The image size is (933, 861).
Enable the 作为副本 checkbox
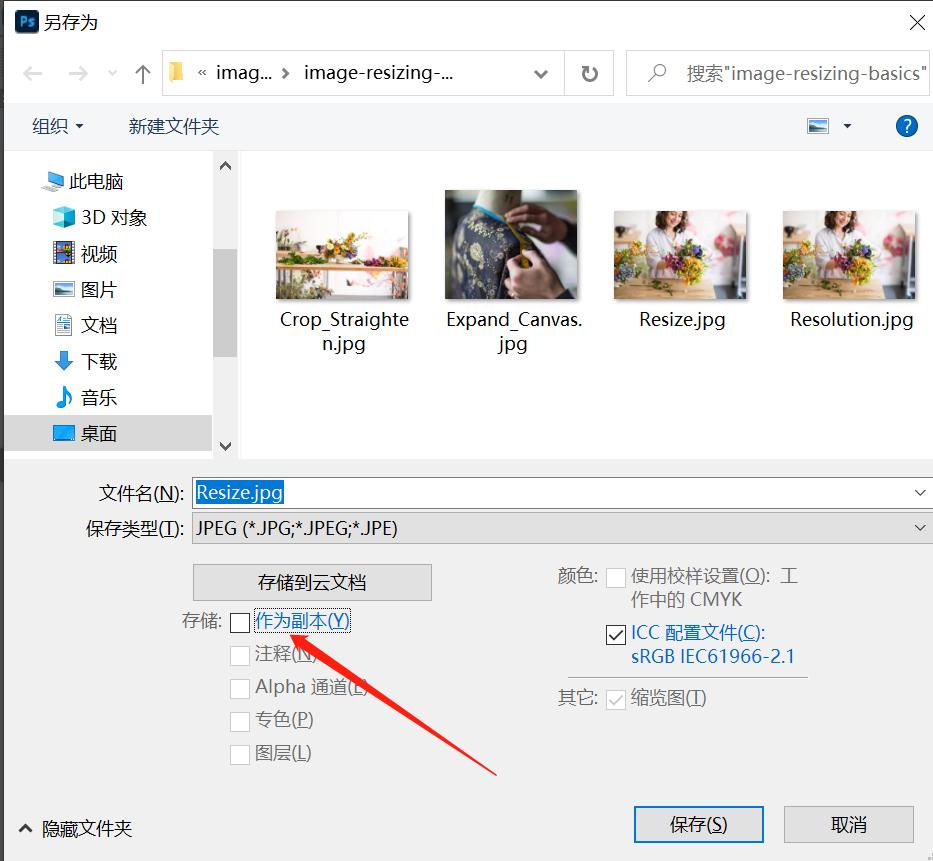[x=239, y=622]
